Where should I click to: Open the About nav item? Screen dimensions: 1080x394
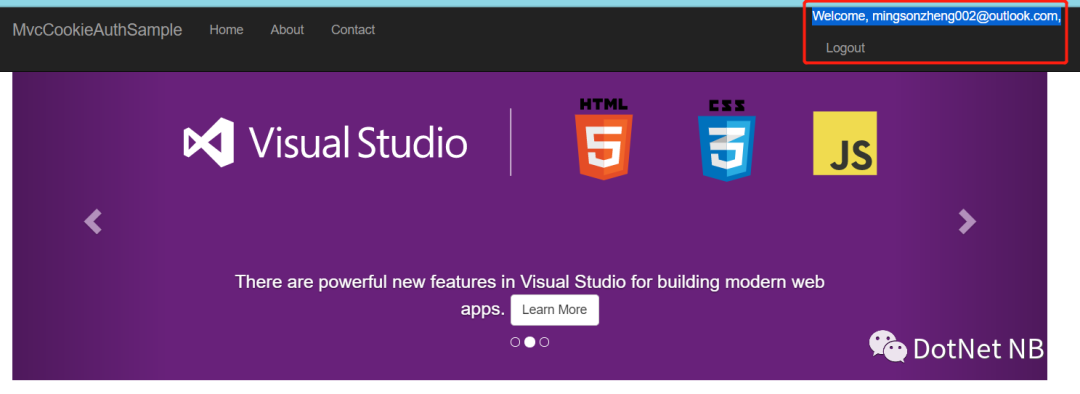[x=287, y=30]
